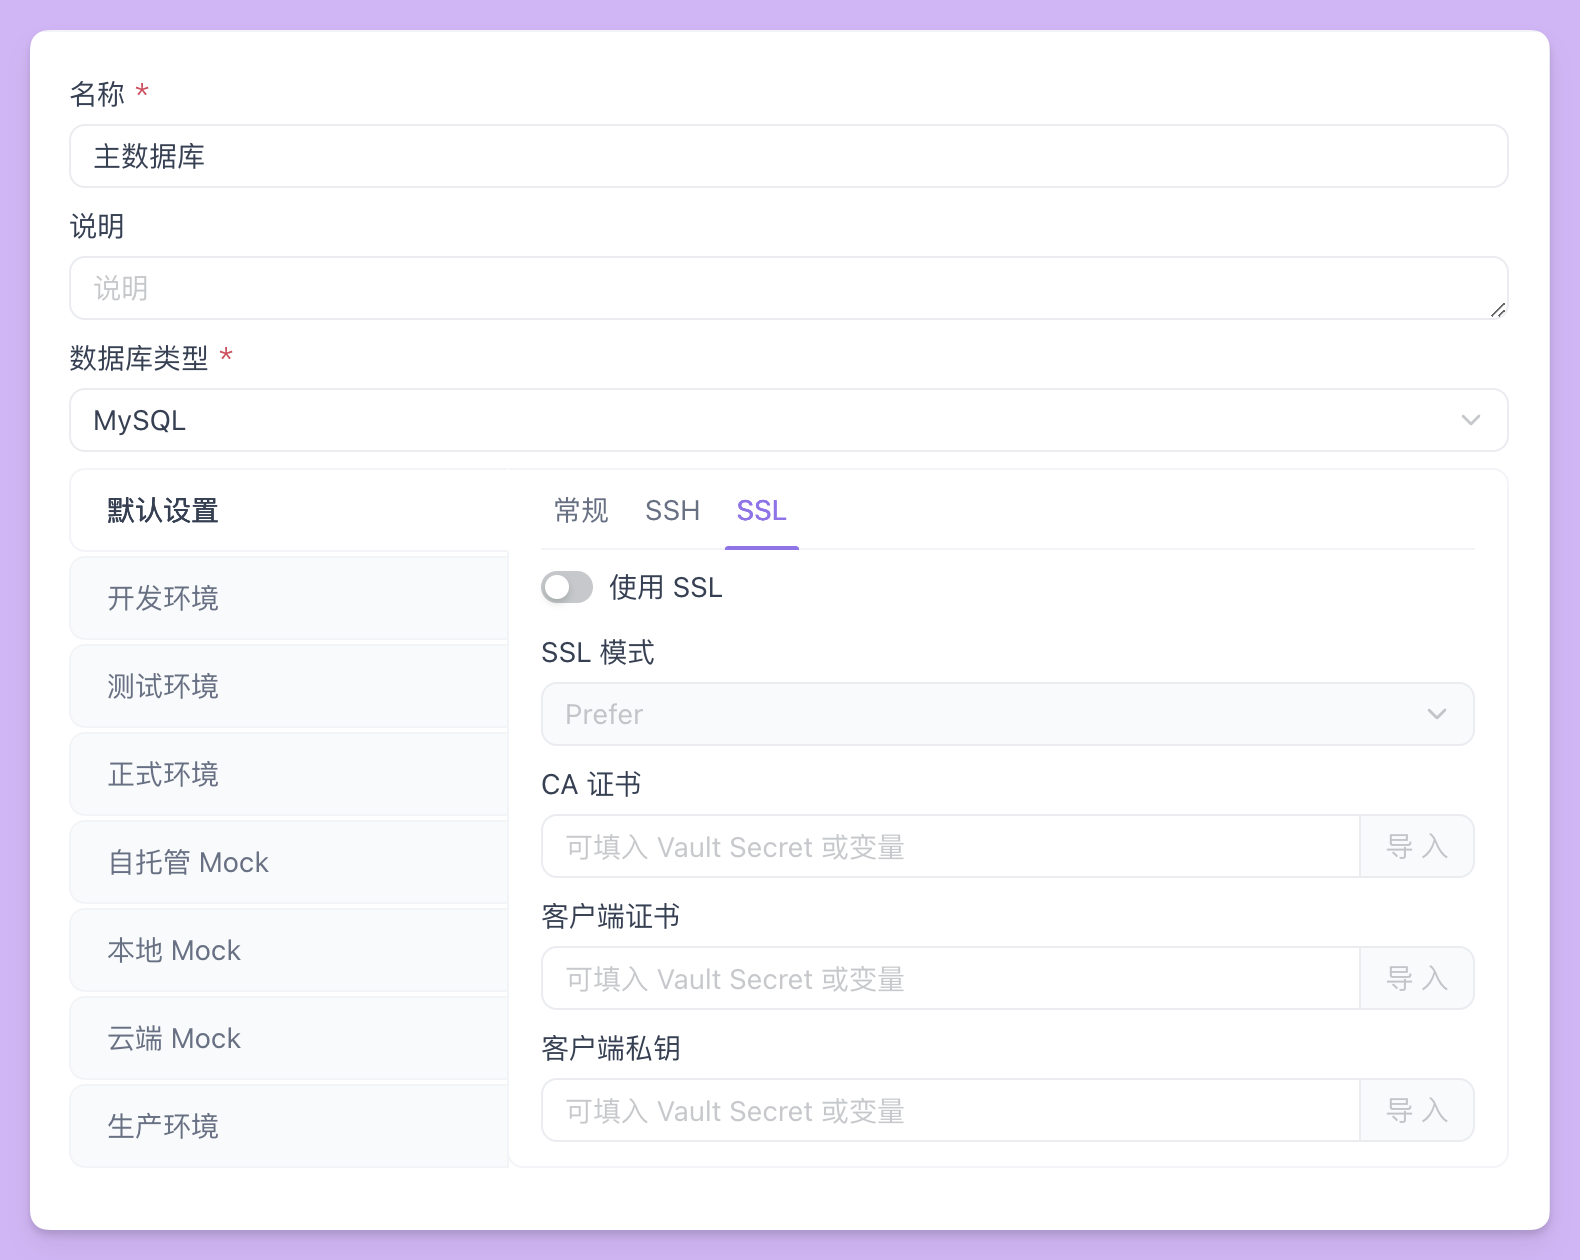Click the SSL 模式 label
The width and height of the screenshot is (1580, 1260).
coord(598,653)
